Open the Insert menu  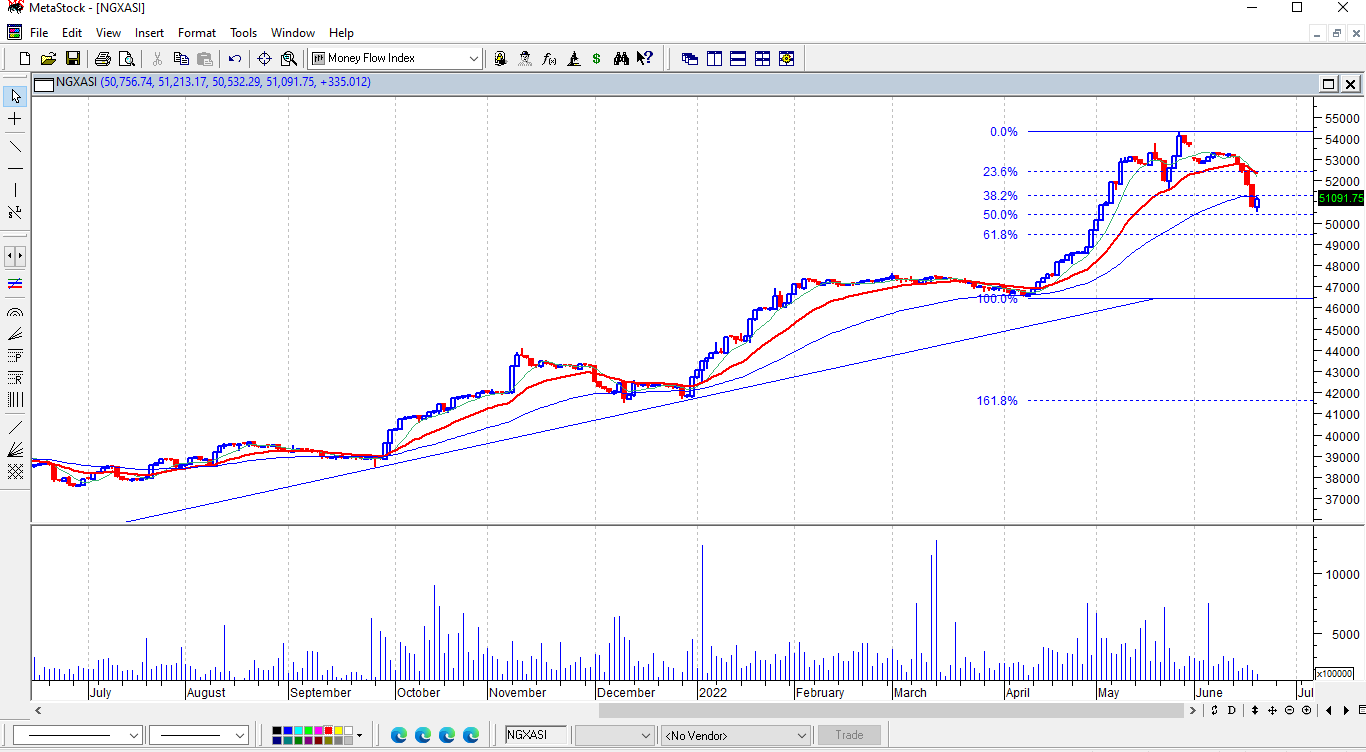[150, 33]
